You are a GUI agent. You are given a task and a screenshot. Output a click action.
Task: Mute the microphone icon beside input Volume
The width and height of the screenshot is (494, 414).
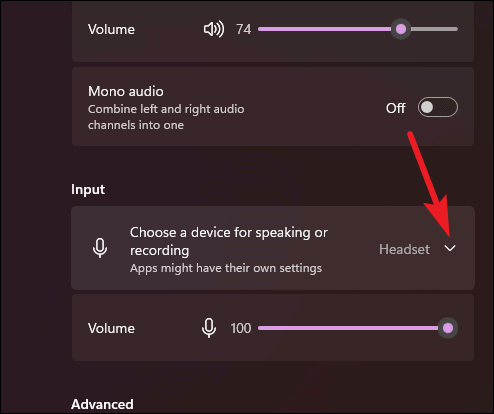(209, 328)
